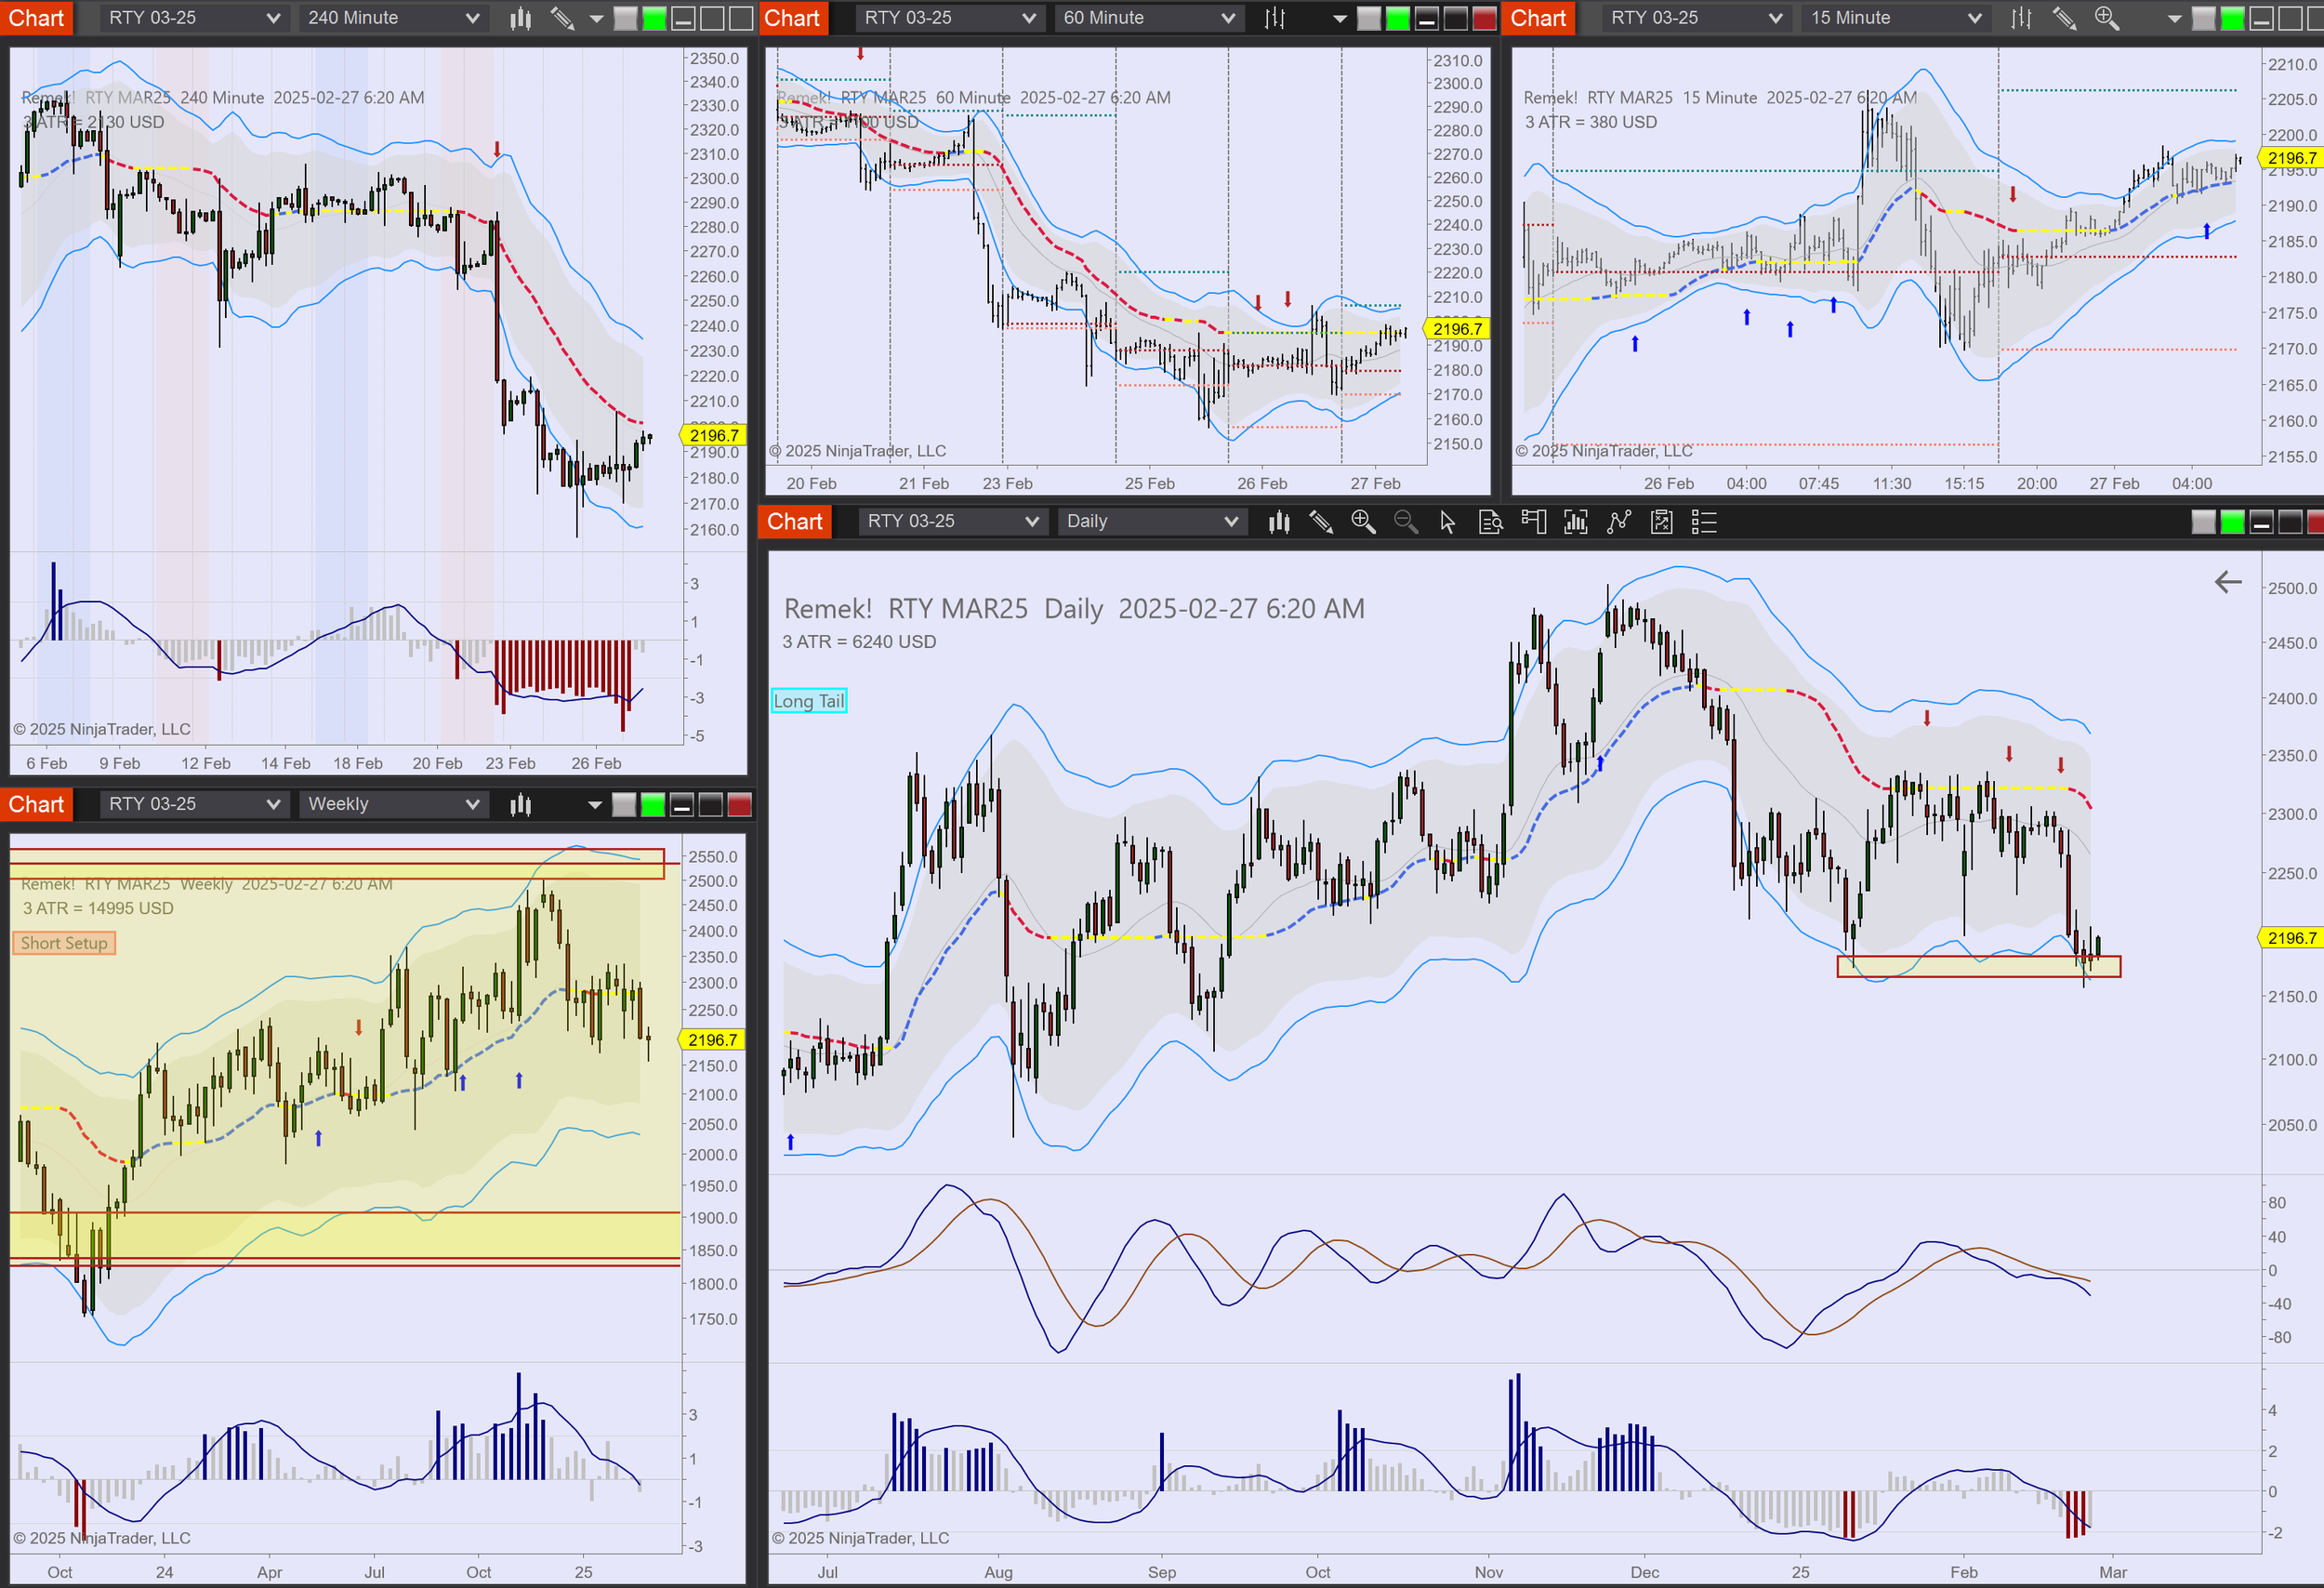
Task: Toggle green link button on Weekly chart
Action: pyautogui.click(x=652, y=805)
